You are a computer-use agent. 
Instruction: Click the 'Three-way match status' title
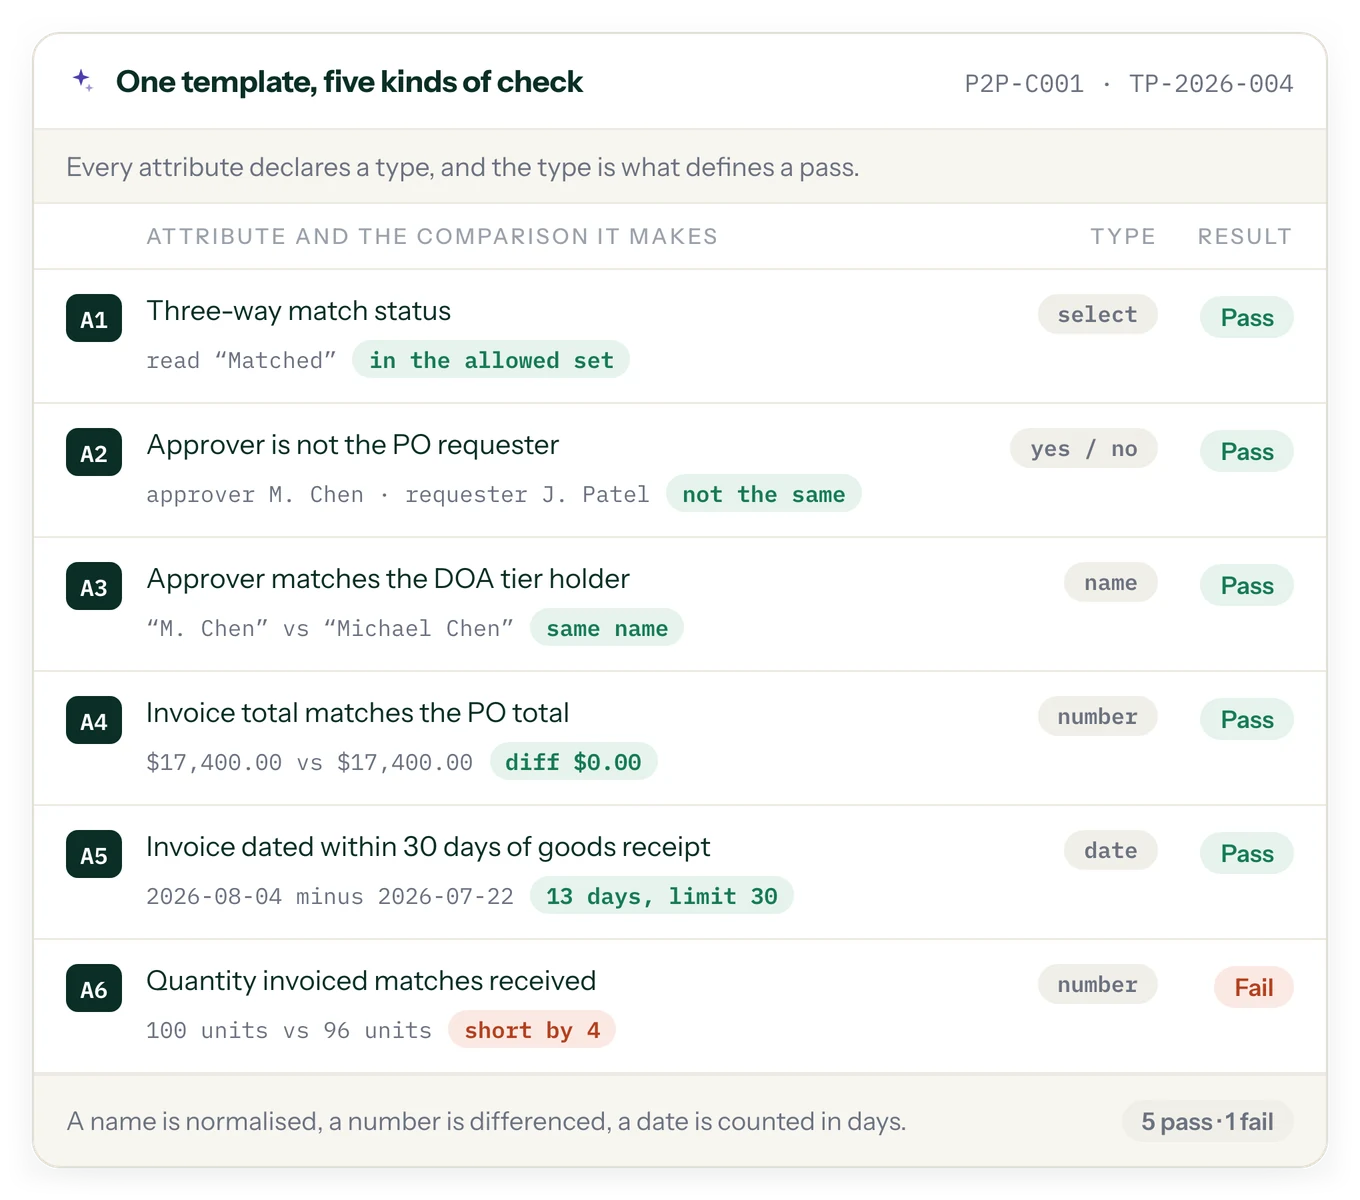tap(299, 311)
